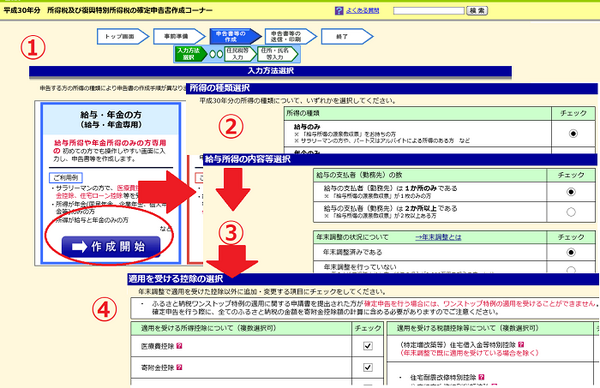Select 給与の支払者 2か所以上 radio
This screenshot has width=600, height=388.
[x=571, y=212]
